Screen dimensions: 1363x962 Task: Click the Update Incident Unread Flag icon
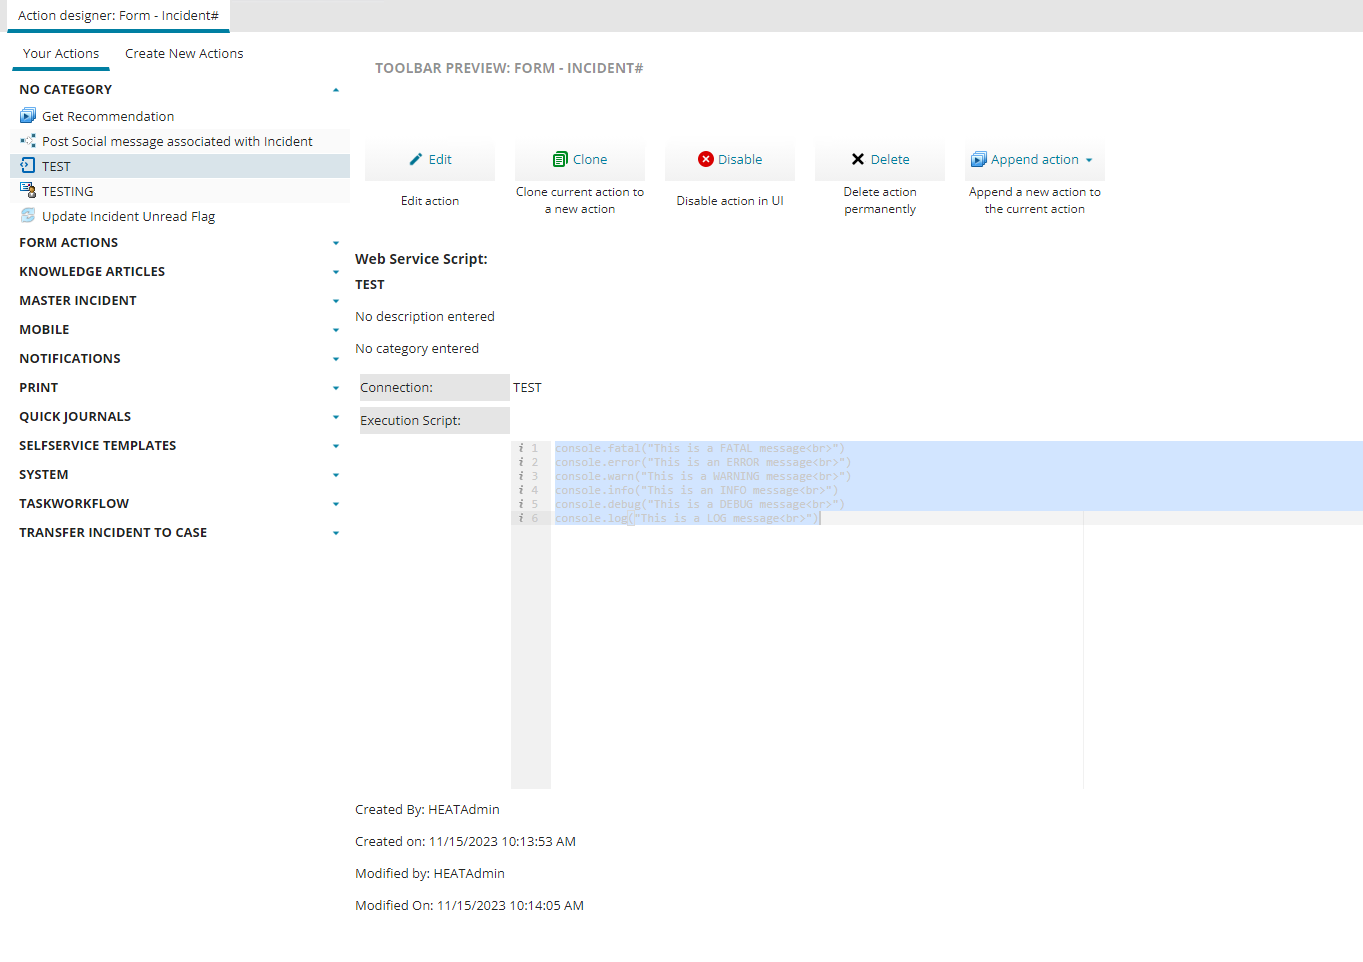coord(28,216)
